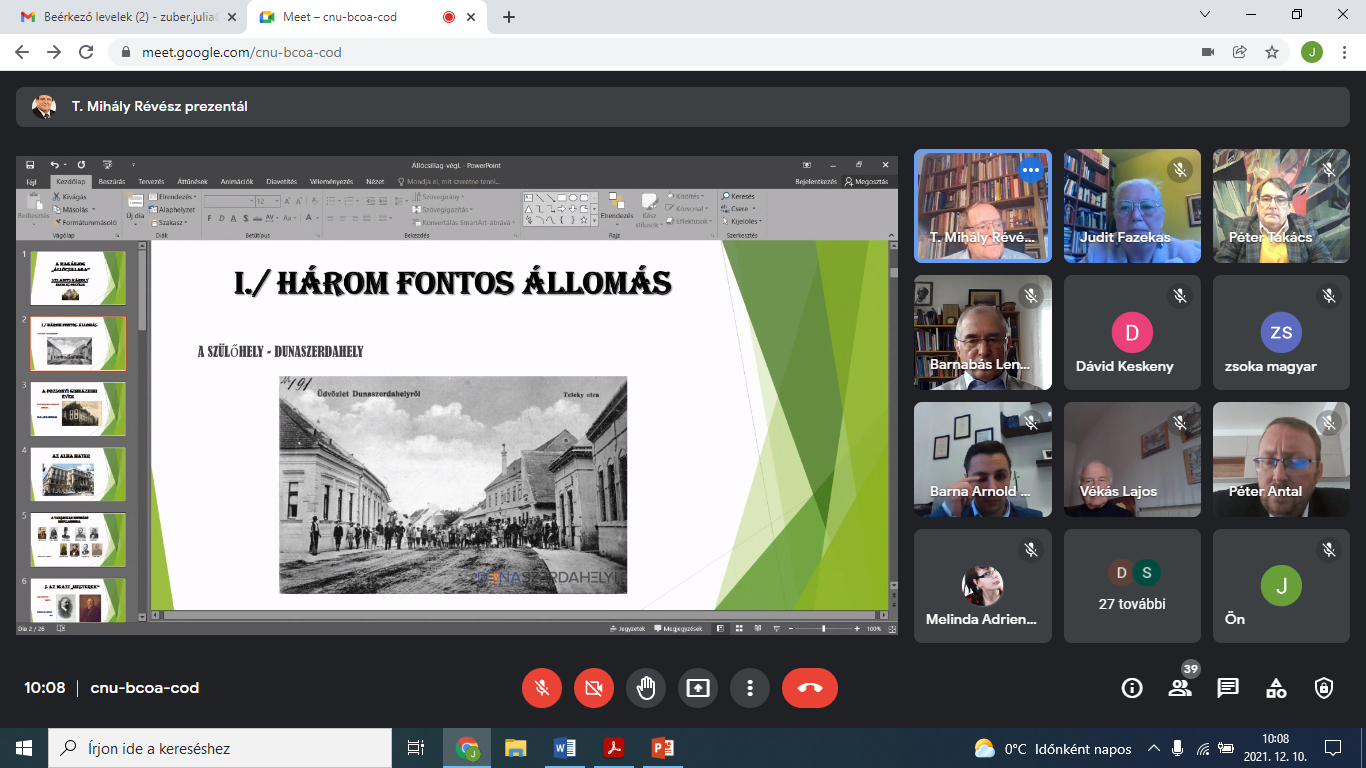The width and height of the screenshot is (1366, 768).
Task: Click the browser back arrow
Action: point(22,52)
